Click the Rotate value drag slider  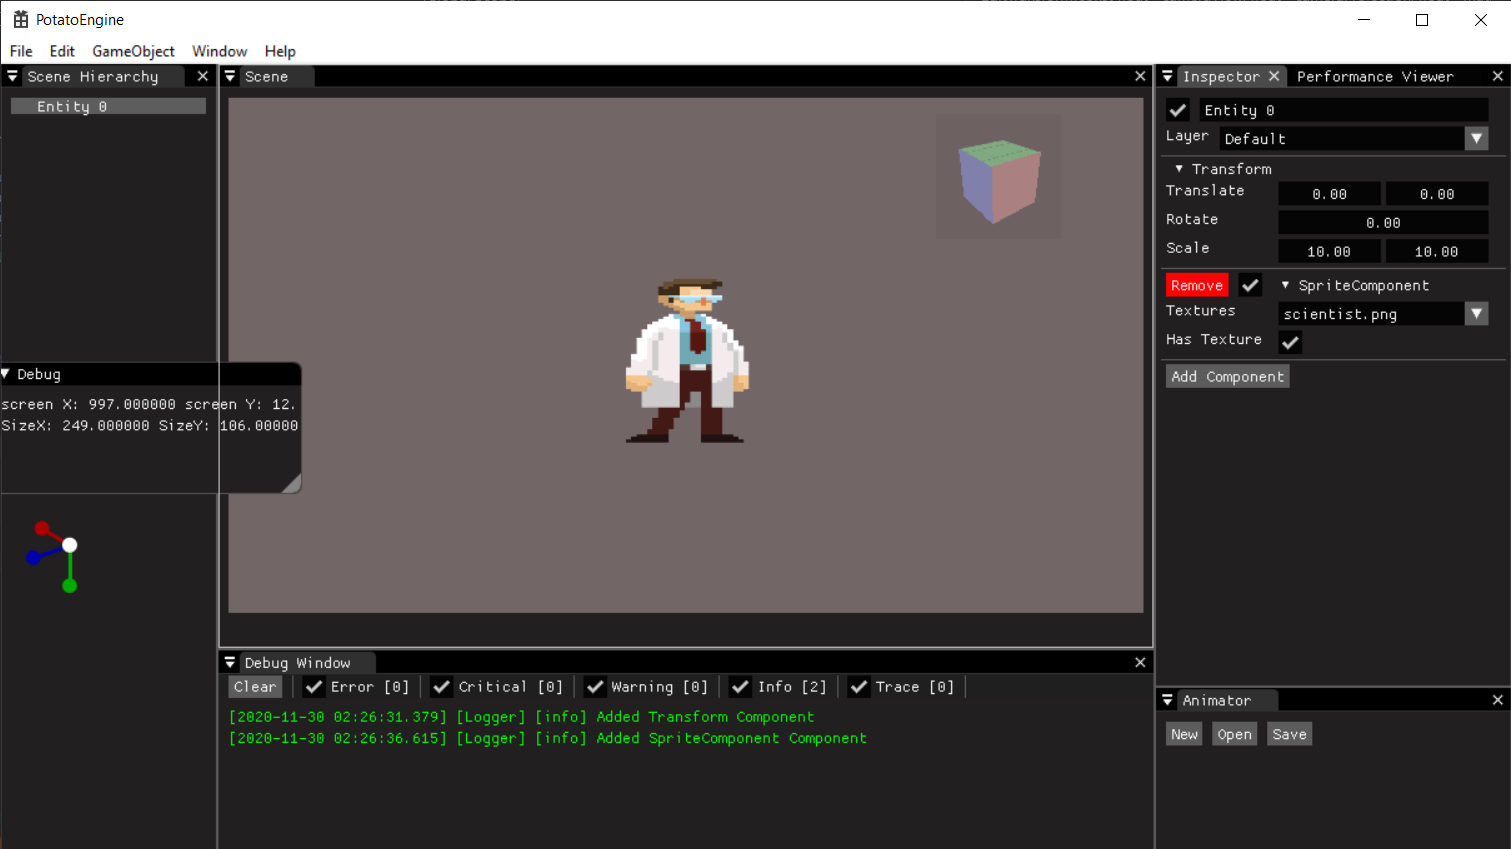[1383, 222]
